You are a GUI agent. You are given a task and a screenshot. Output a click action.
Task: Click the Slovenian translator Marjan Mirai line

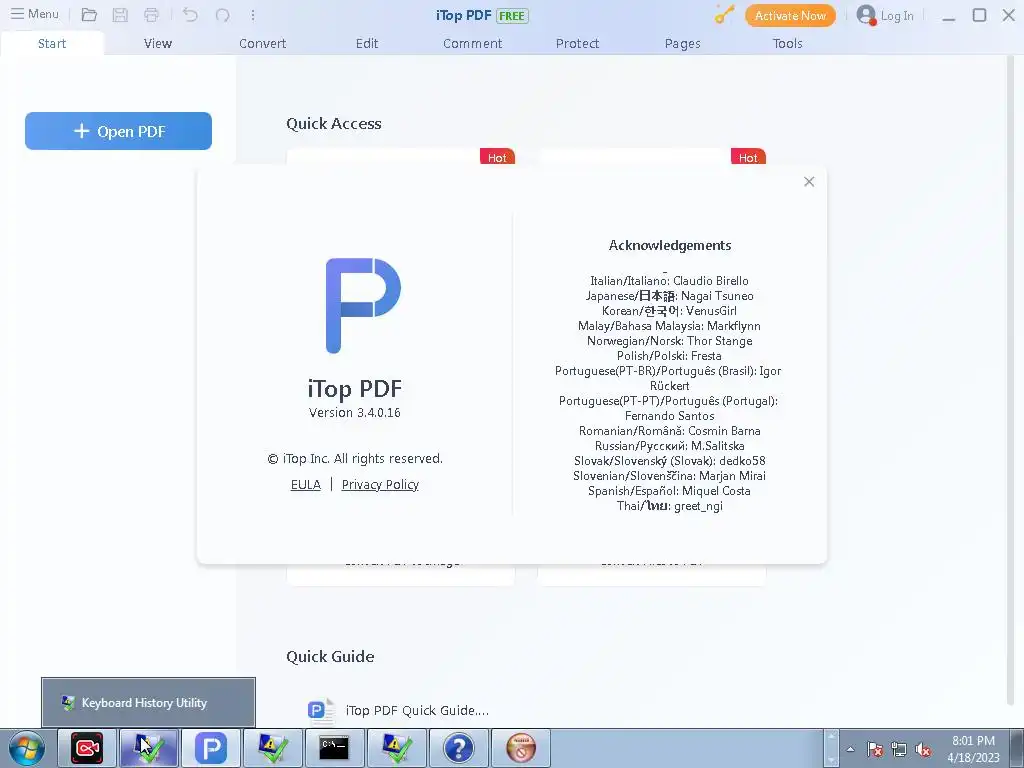[669, 476]
